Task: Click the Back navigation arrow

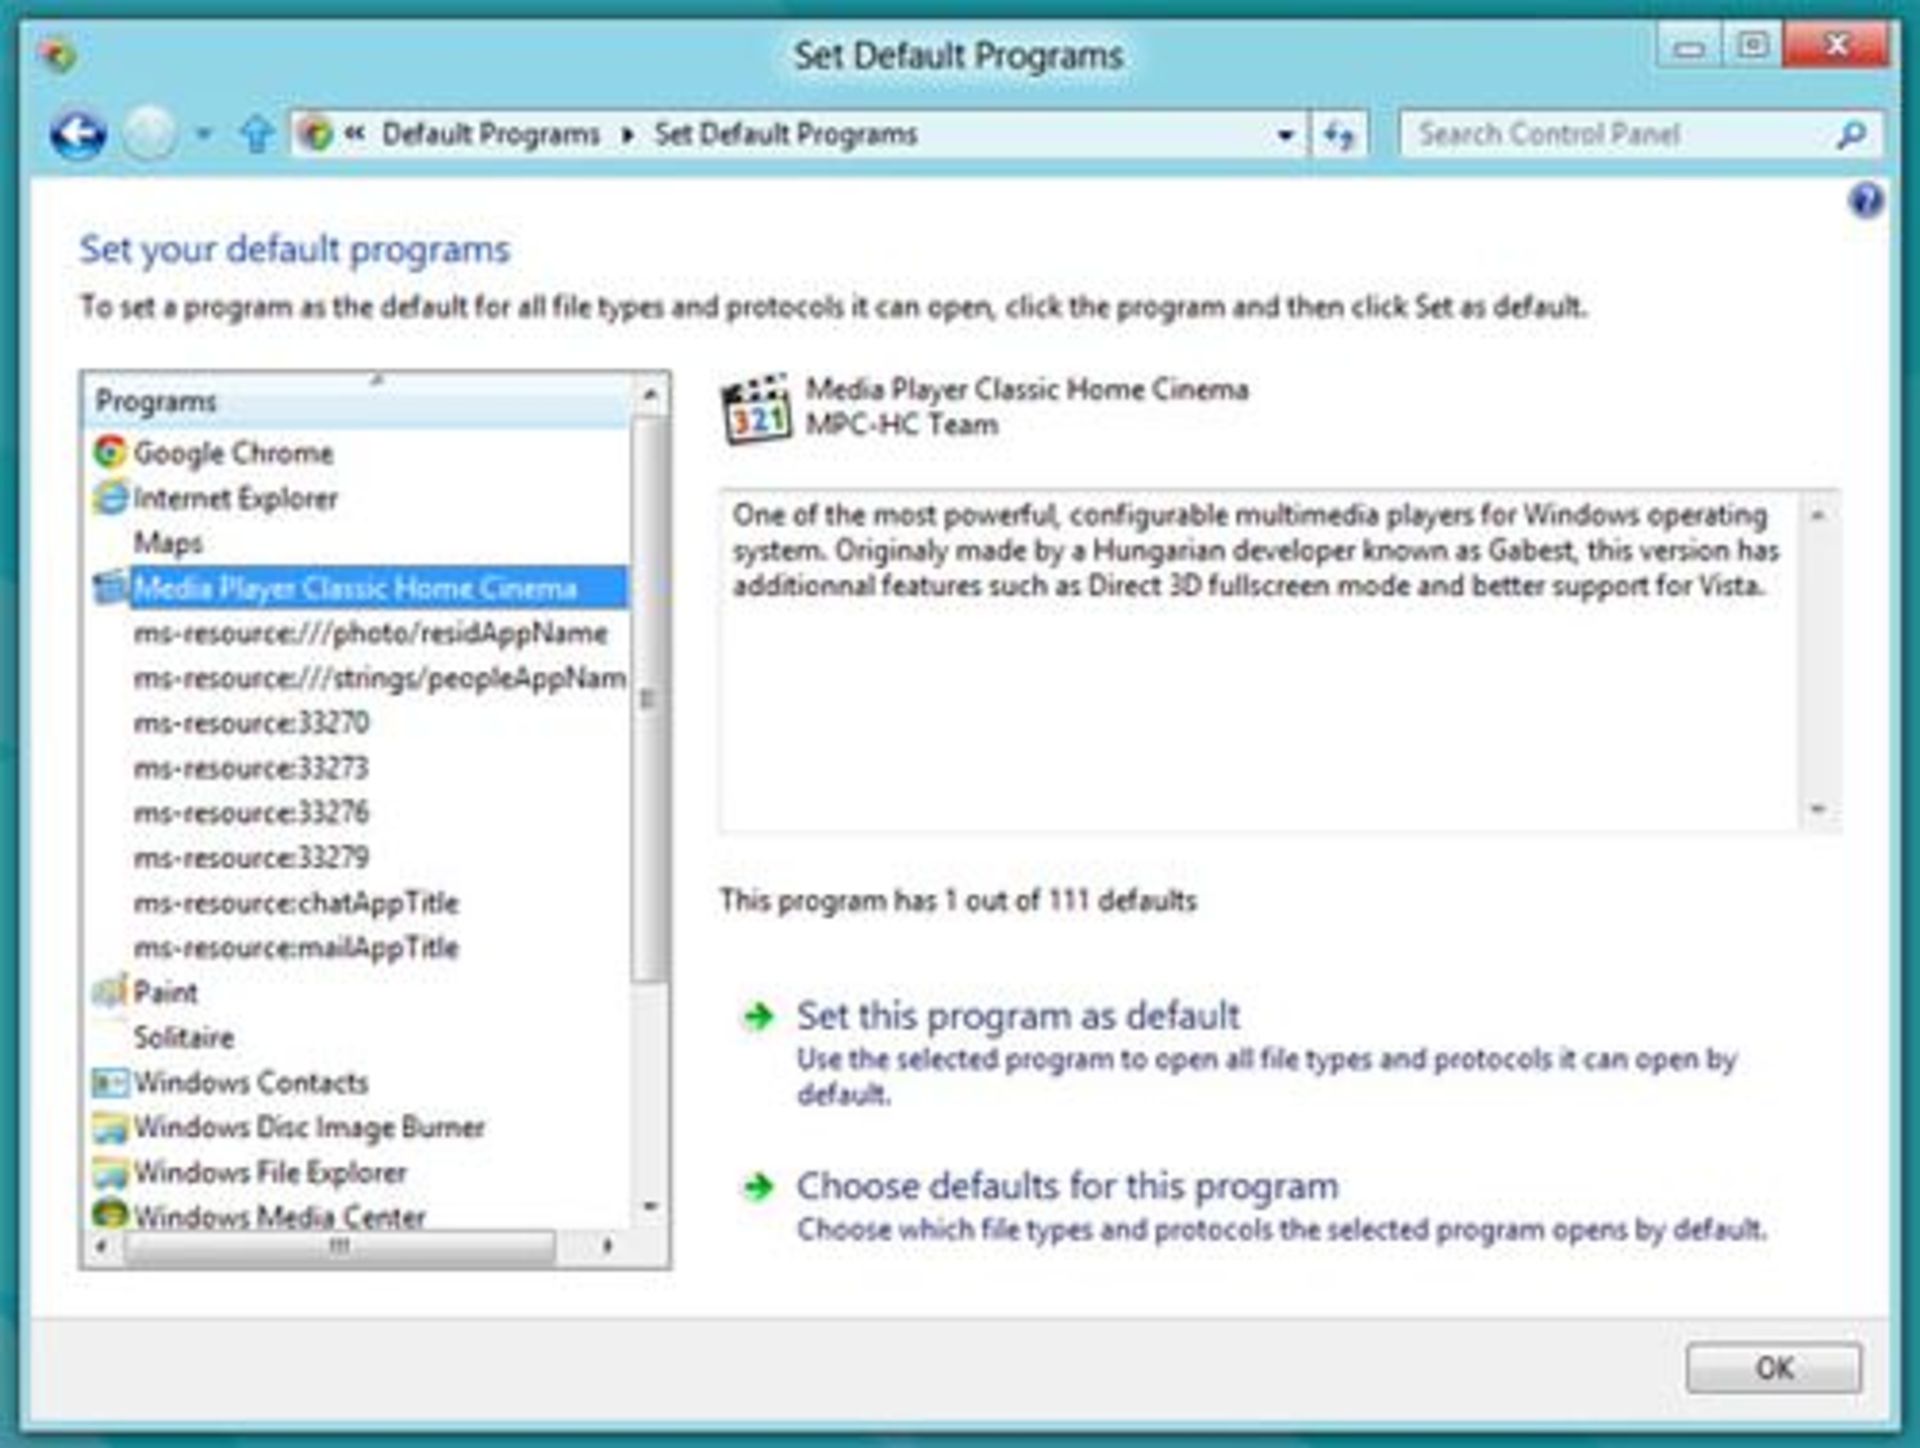Action: click(x=78, y=134)
